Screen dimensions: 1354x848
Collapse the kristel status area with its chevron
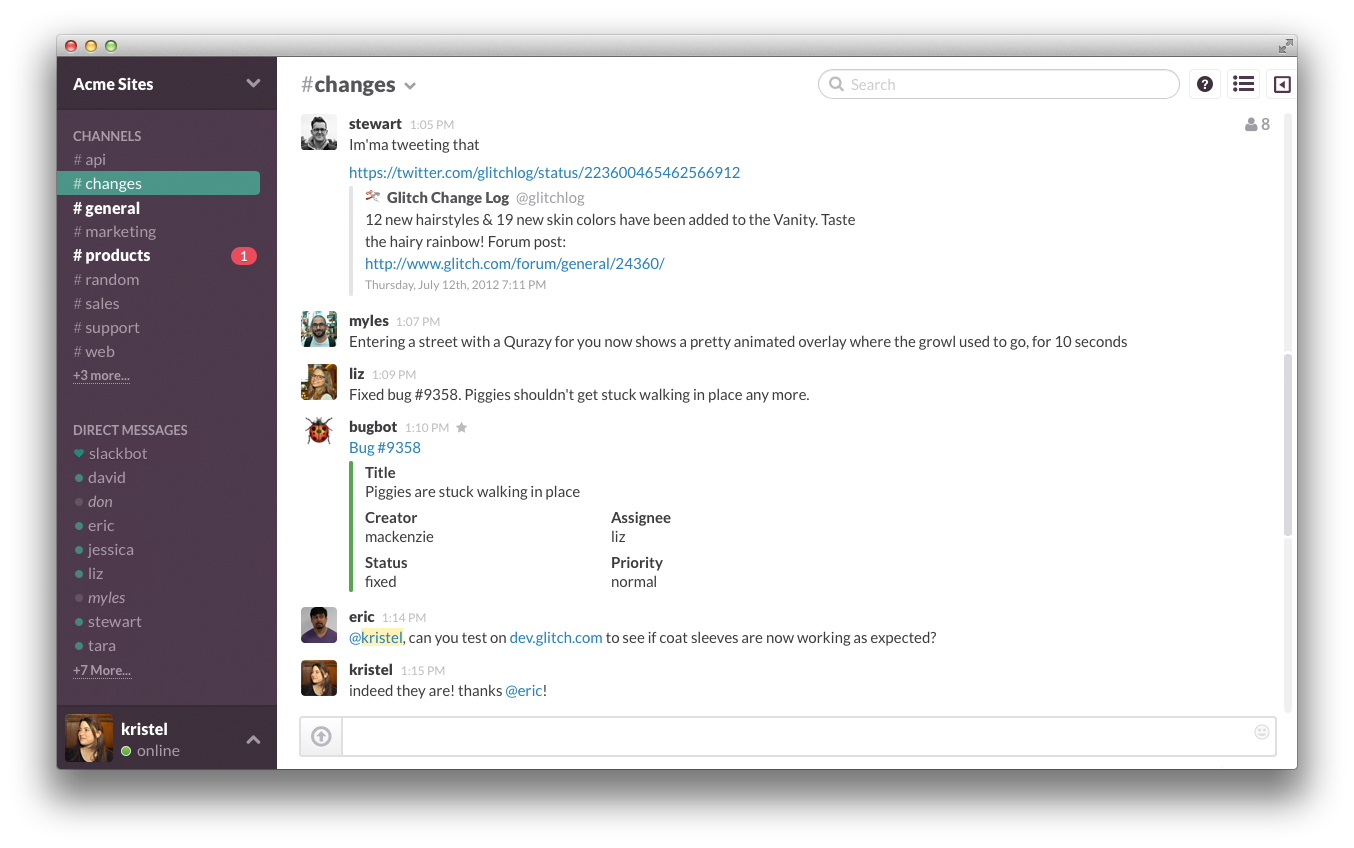[253, 740]
